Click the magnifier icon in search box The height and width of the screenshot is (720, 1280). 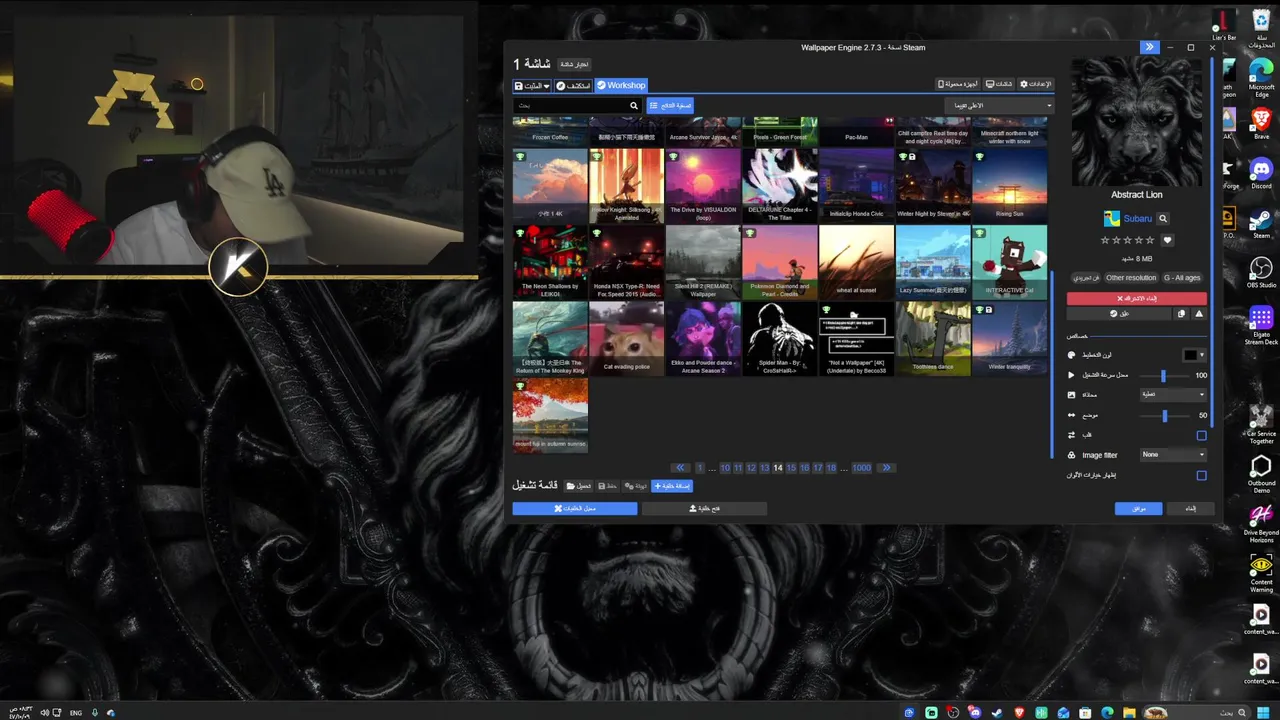tap(633, 105)
